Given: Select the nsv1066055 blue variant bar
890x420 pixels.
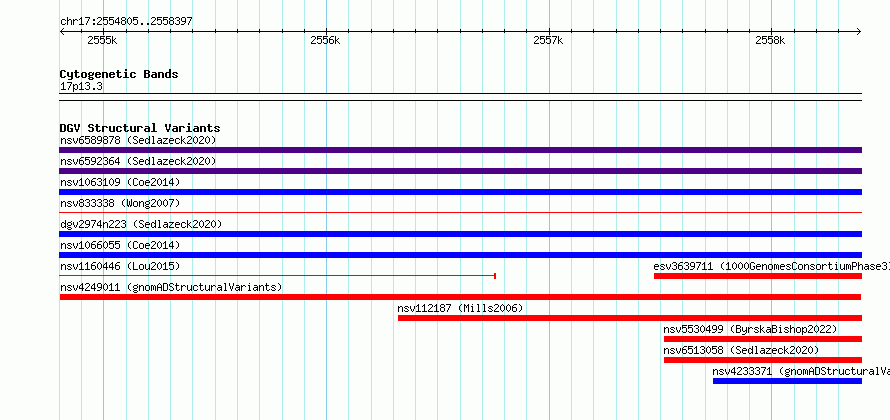Looking at the screenshot, I should click(x=460, y=255).
